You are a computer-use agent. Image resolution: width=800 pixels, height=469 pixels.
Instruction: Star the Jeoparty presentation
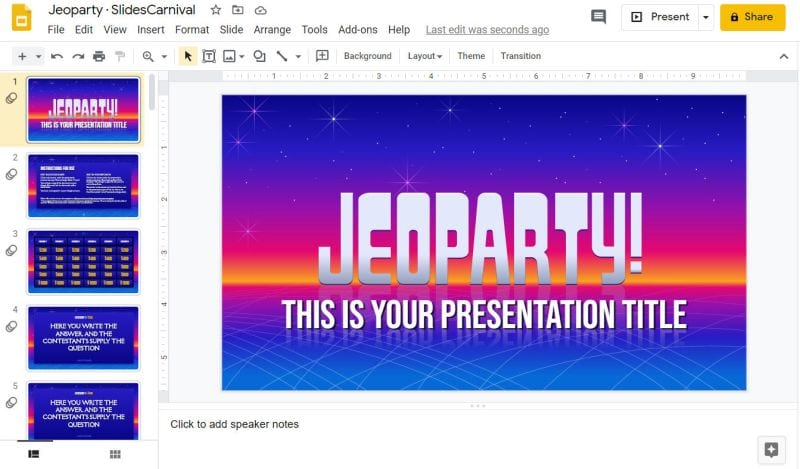pyautogui.click(x=215, y=10)
